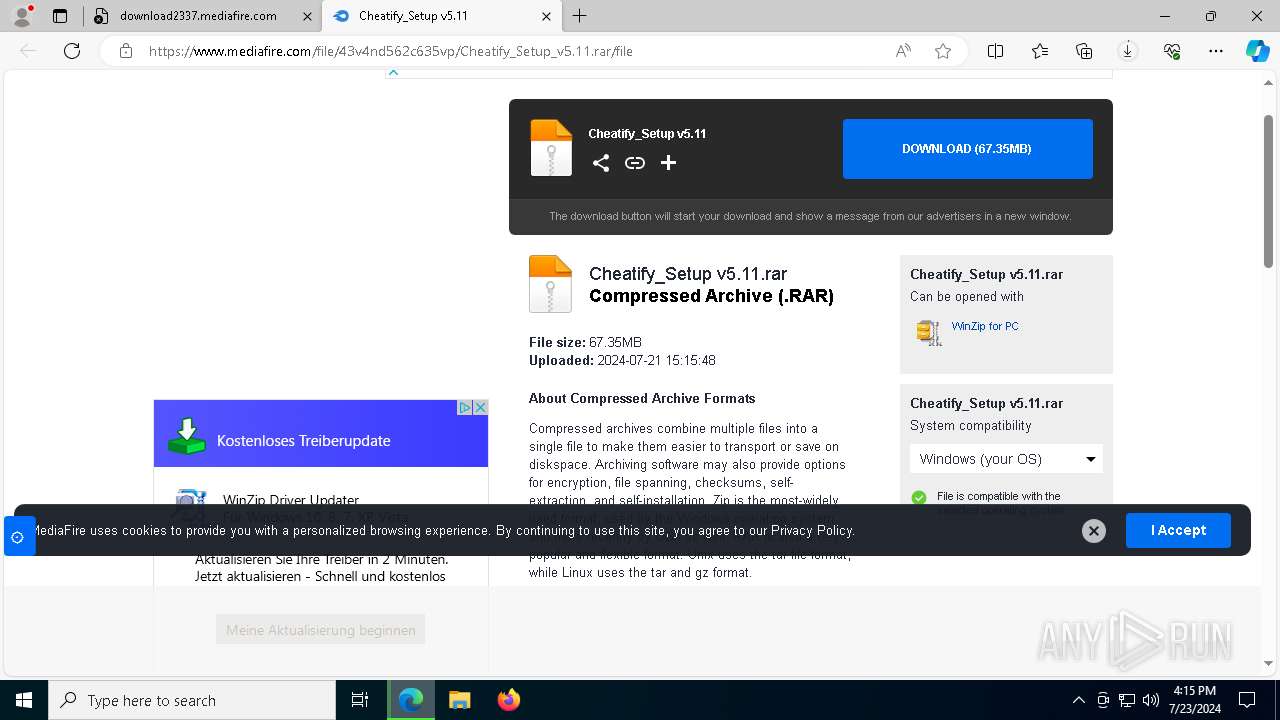Image resolution: width=1280 pixels, height=720 pixels.
Task: Open the Collections icon
Action: [1084, 51]
